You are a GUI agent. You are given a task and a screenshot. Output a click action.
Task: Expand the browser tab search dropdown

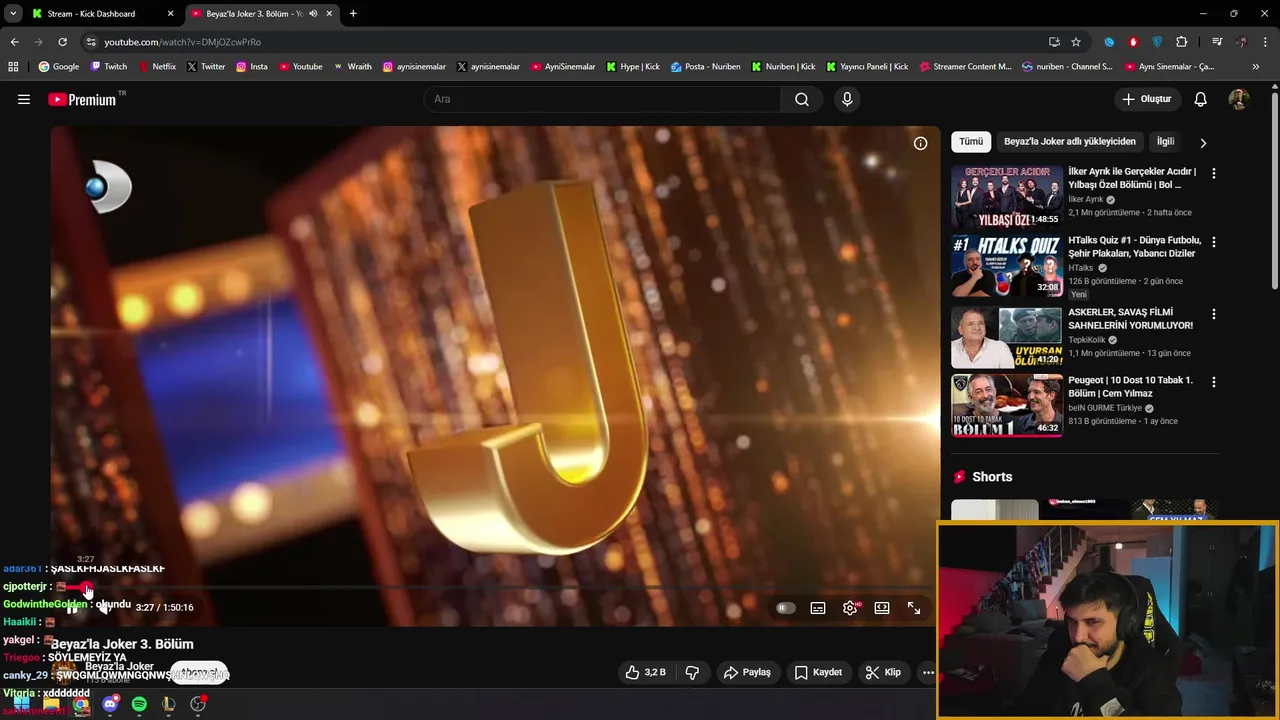point(13,14)
